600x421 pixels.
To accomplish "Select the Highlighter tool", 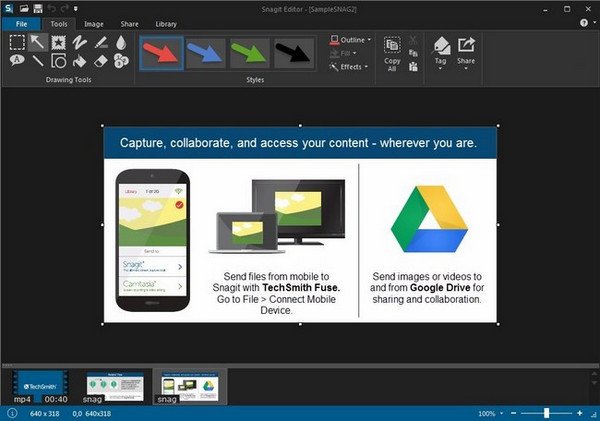I will (x=100, y=42).
